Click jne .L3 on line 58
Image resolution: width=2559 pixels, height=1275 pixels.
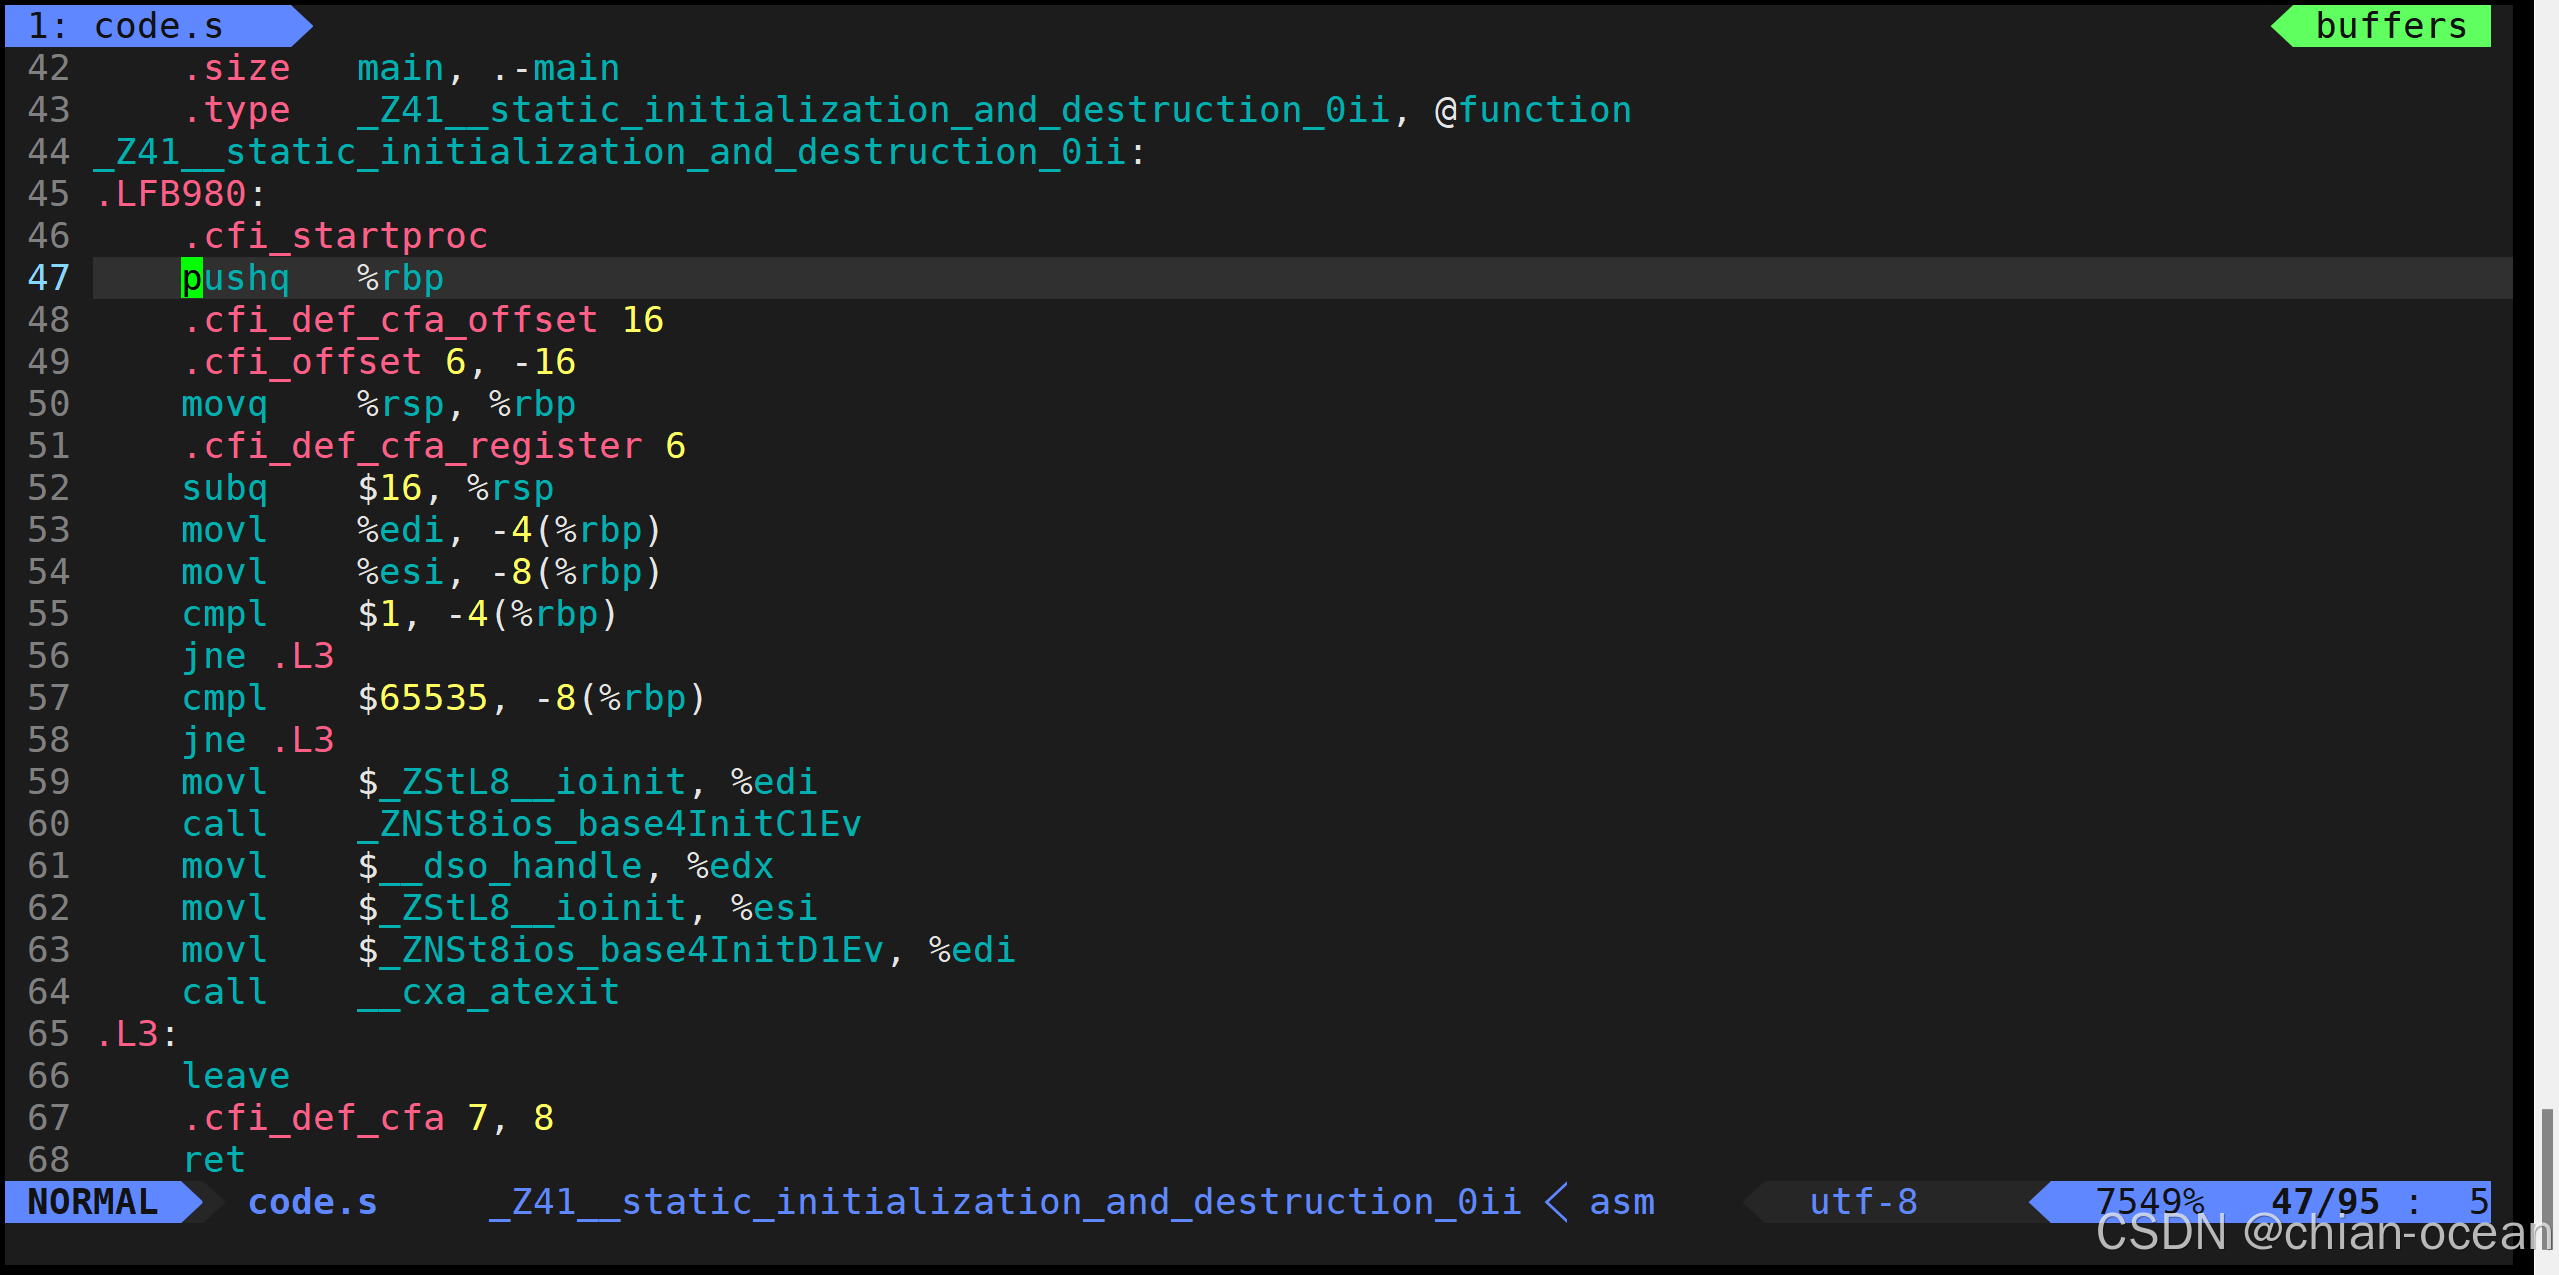258,740
